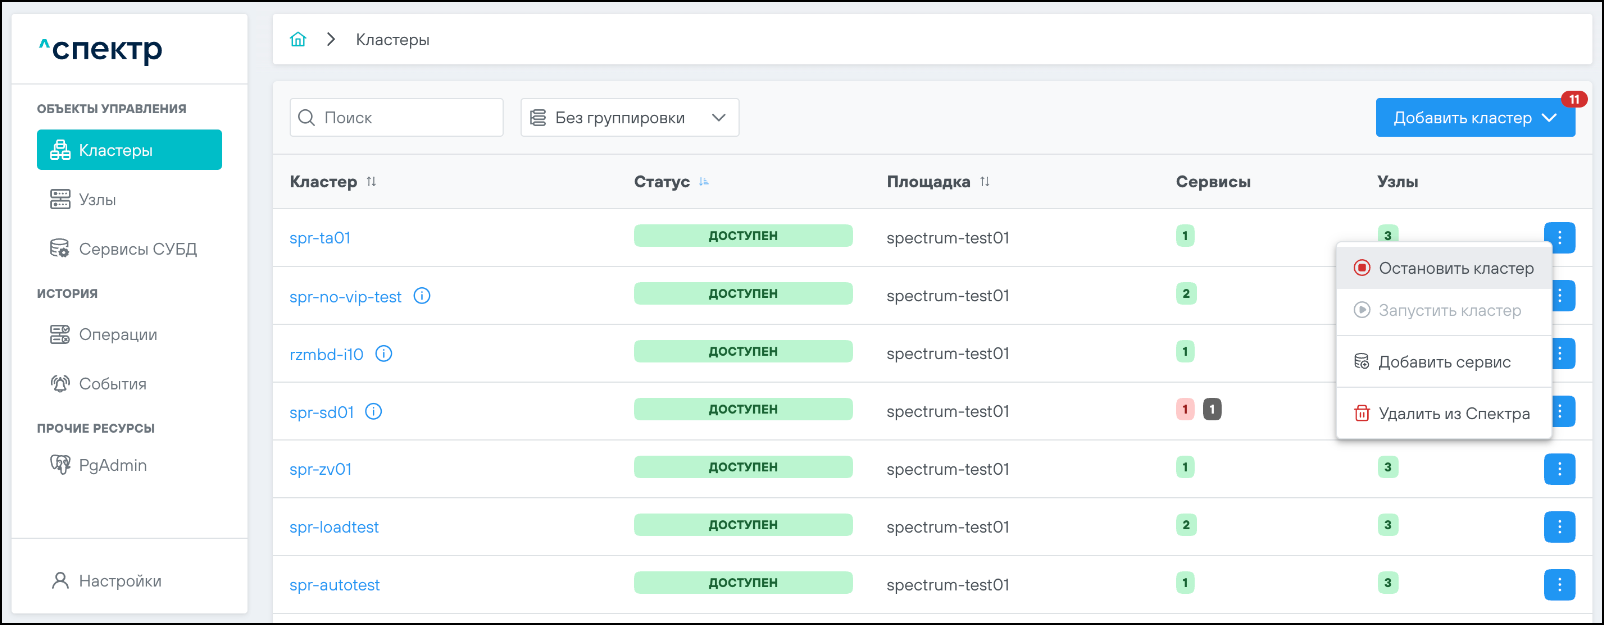Open Настройки in the sidebar
The image size is (1604, 626).
tap(119, 581)
